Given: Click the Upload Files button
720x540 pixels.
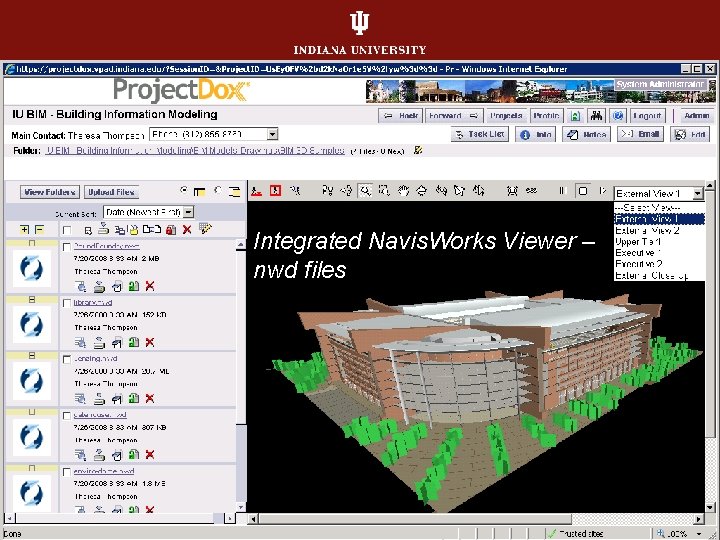Looking at the screenshot, I should pyautogui.click(x=111, y=192).
